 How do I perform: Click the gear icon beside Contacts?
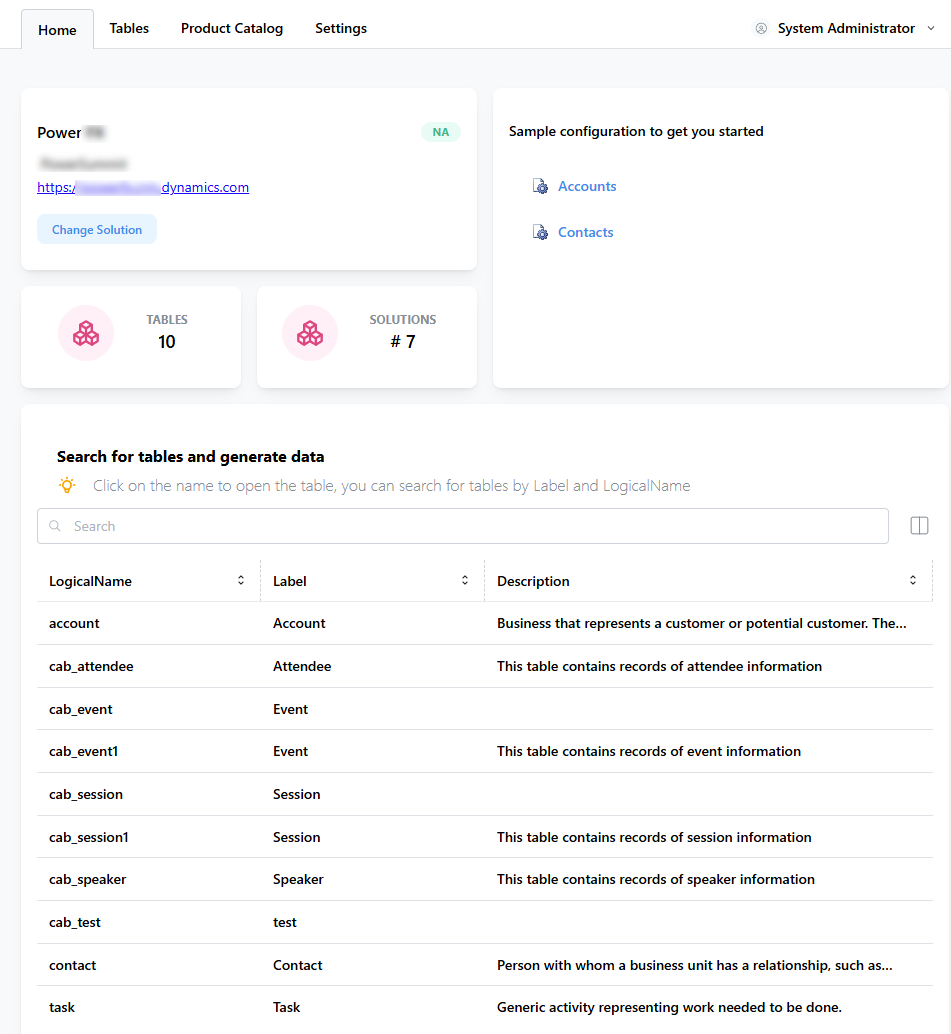pos(540,233)
